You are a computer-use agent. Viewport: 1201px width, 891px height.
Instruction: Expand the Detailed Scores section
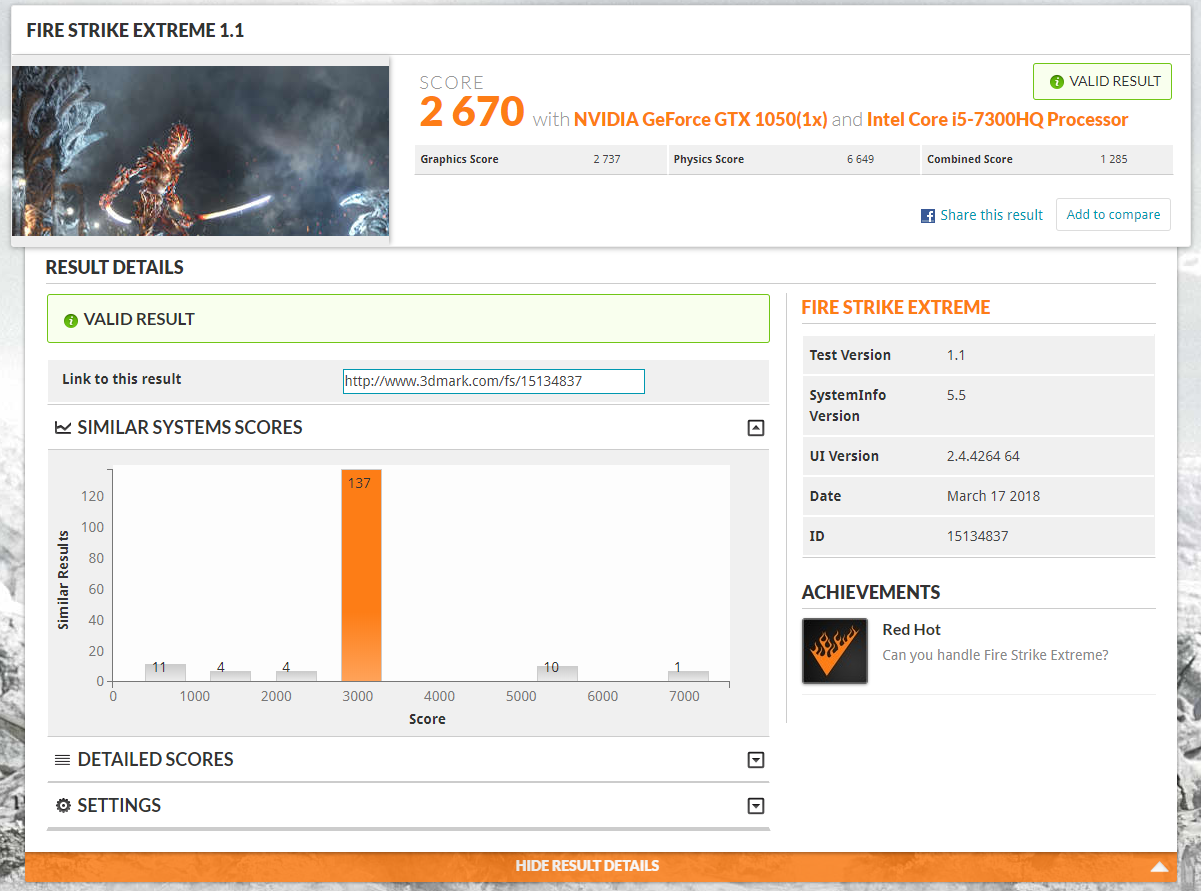[x=756, y=760]
